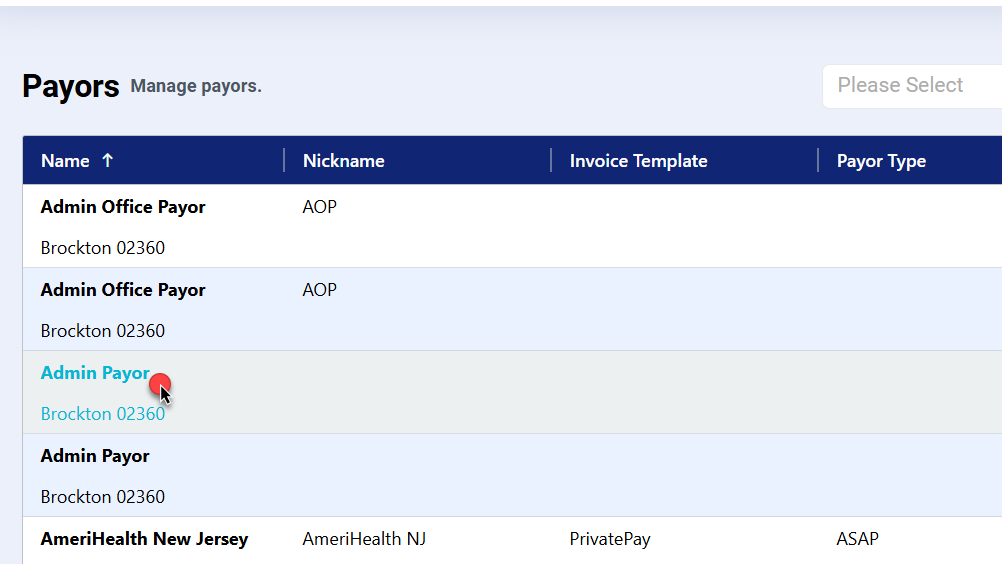The height and width of the screenshot is (564, 1002).
Task: Sort the table by the Name column header
Action: coord(65,161)
